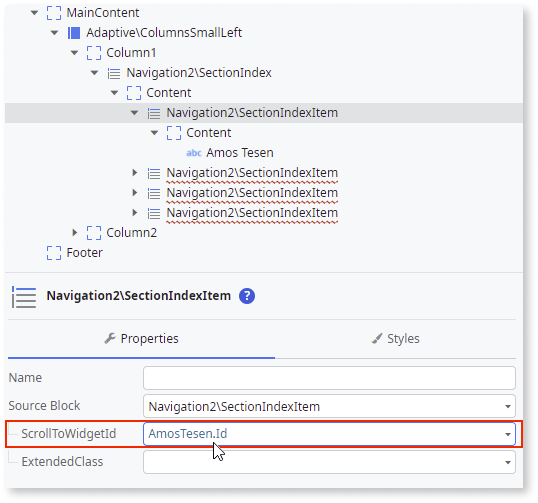Image resolution: width=538 pixels, height=503 pixels.
Task: Select the Column1 tree item
Action: point(131,53)
